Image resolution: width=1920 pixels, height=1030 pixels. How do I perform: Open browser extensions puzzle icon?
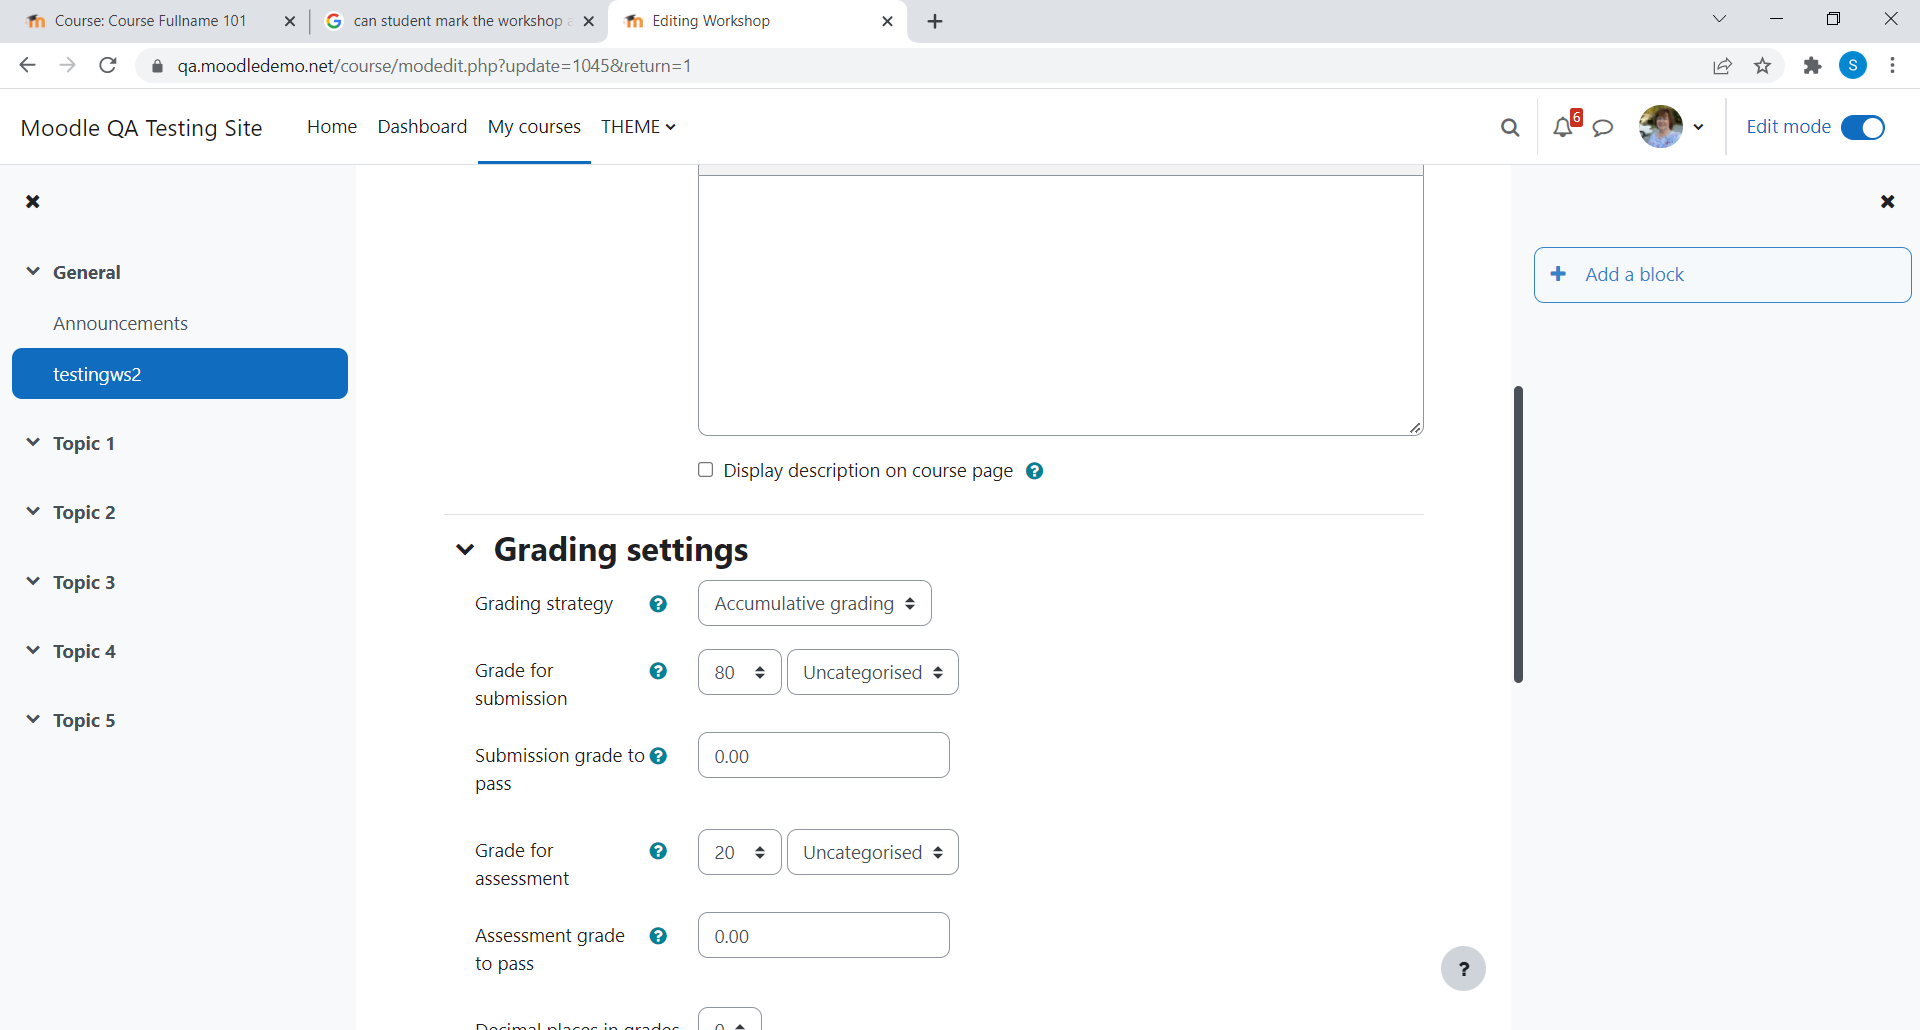pyautogui.click(x=1812, y=66)
